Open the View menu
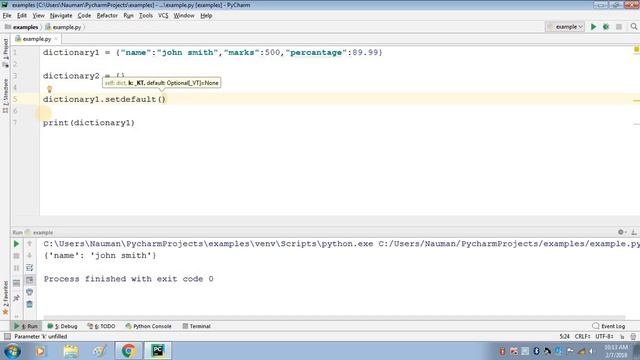This screenshot has width=640, height=360. point(38,16)
